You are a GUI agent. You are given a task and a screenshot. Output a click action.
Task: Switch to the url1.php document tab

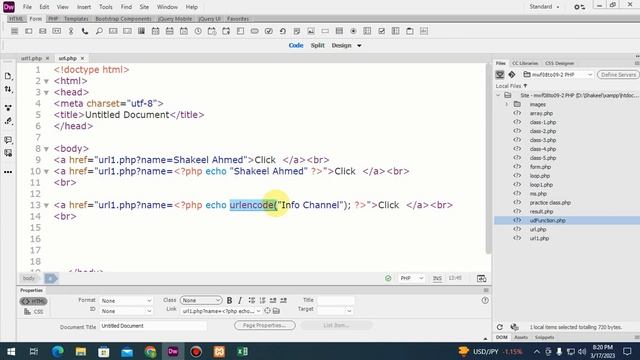pos(31,58)
